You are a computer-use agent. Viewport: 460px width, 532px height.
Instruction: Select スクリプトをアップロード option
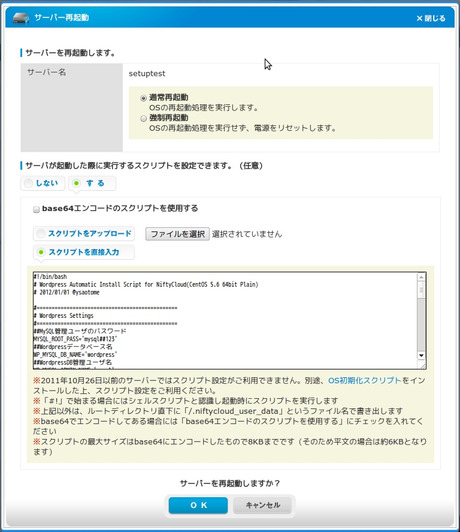pos(84,233)
